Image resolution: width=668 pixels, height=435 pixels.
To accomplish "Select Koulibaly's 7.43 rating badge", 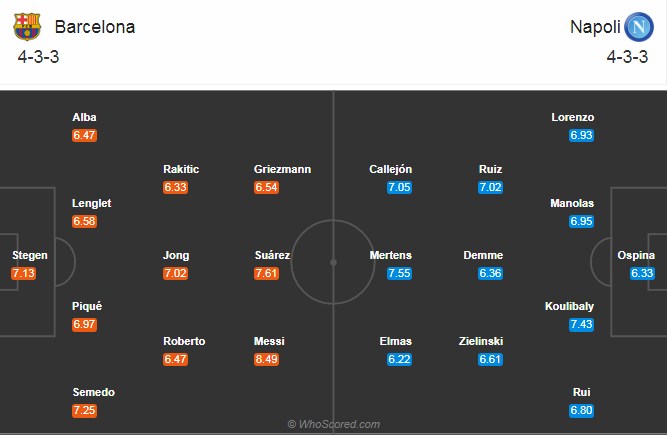I will (582, 325).
